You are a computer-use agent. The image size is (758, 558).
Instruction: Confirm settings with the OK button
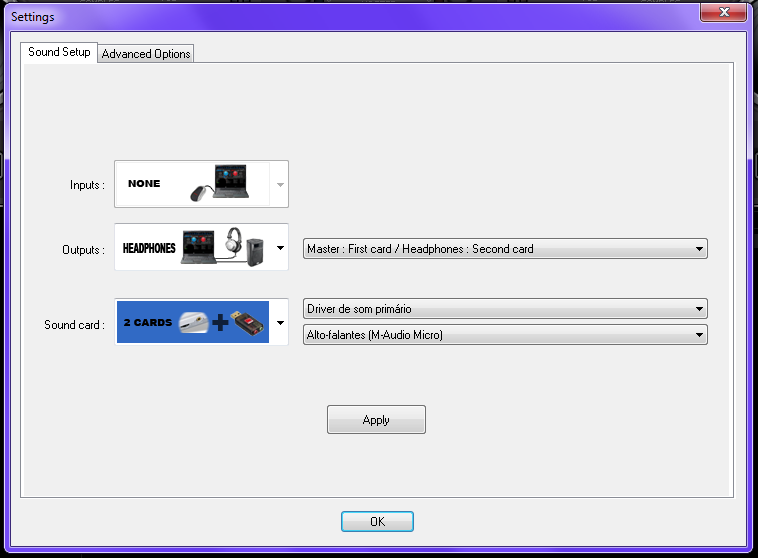(377, 522)
